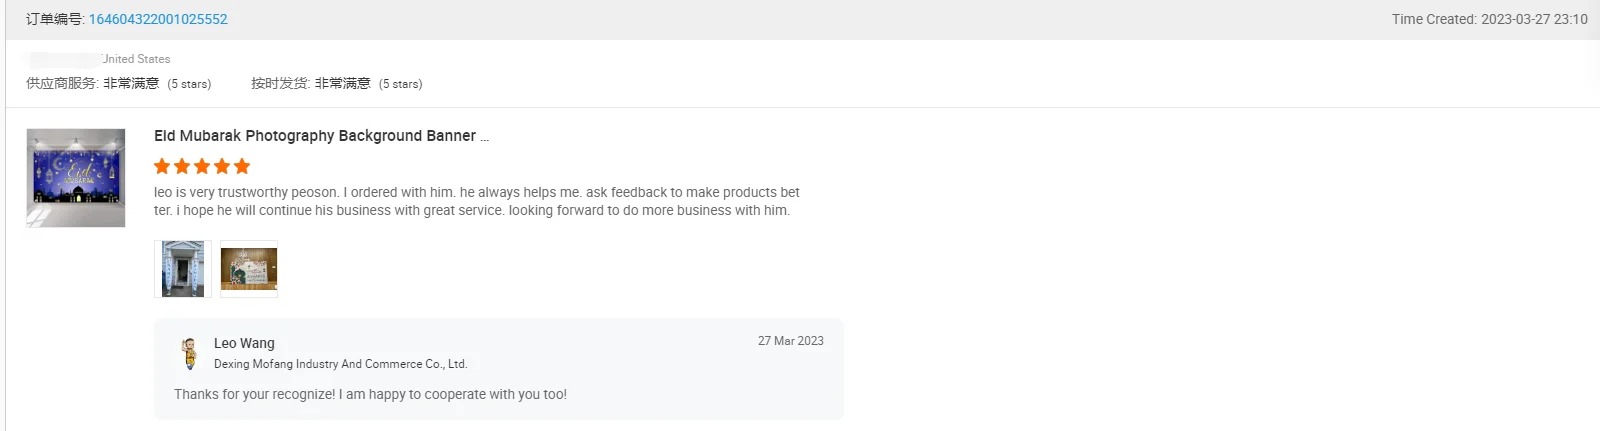
Task: Open order number 164604322001025552
Action: 158,19
